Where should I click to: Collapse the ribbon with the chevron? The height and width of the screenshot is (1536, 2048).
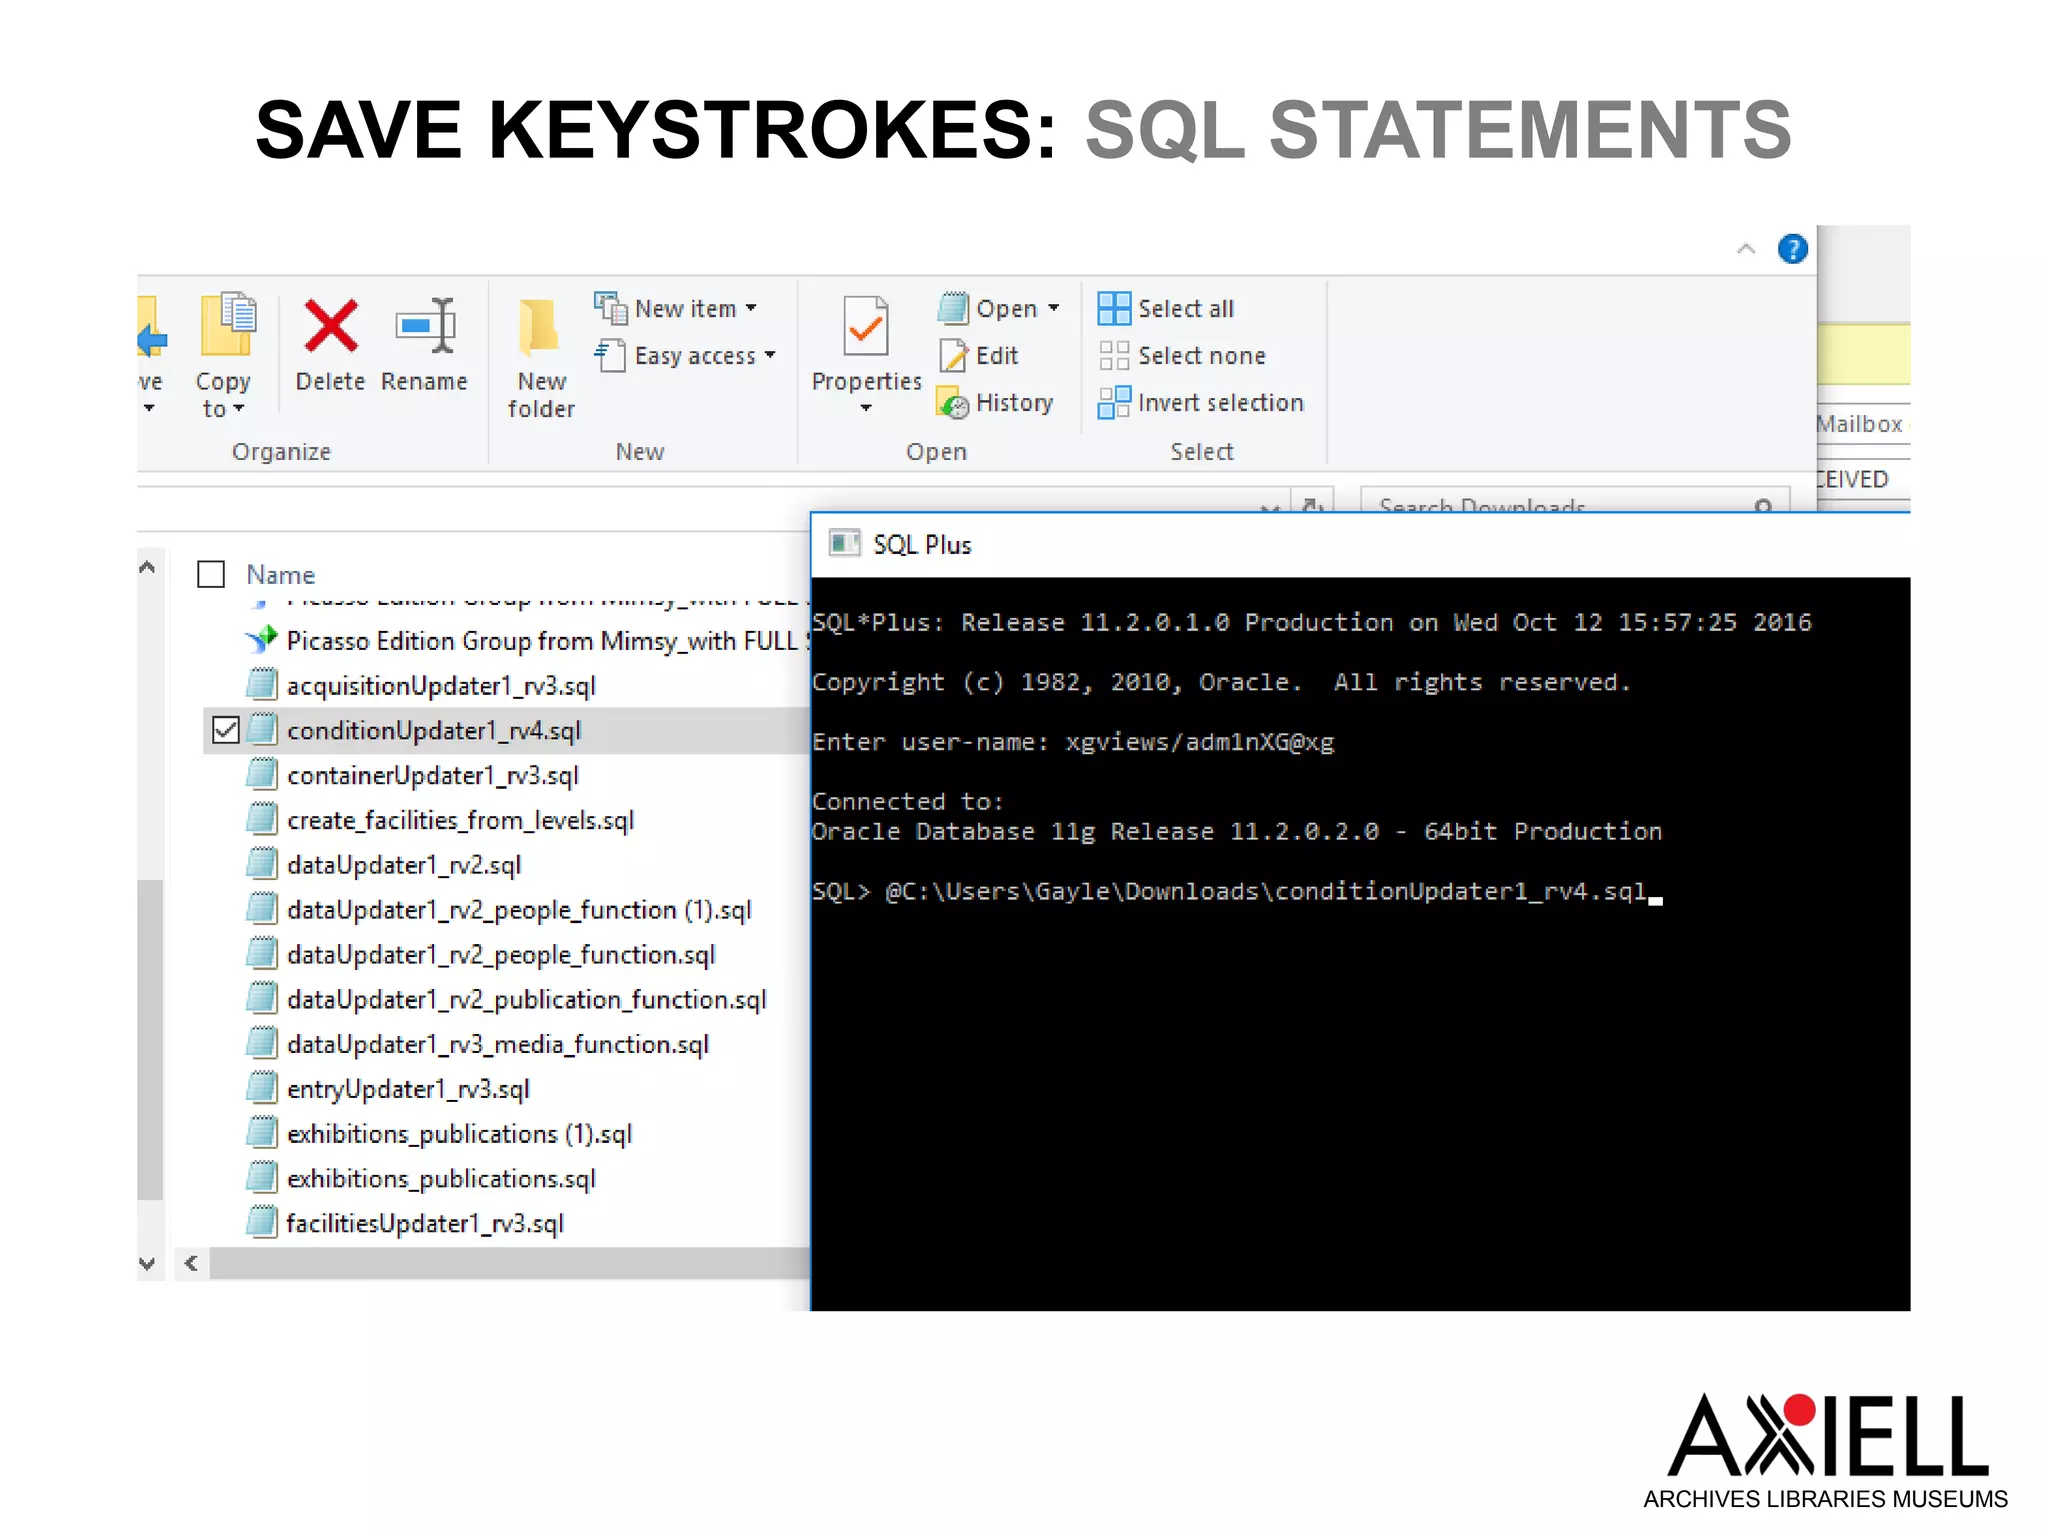(x=1746, y=249)
